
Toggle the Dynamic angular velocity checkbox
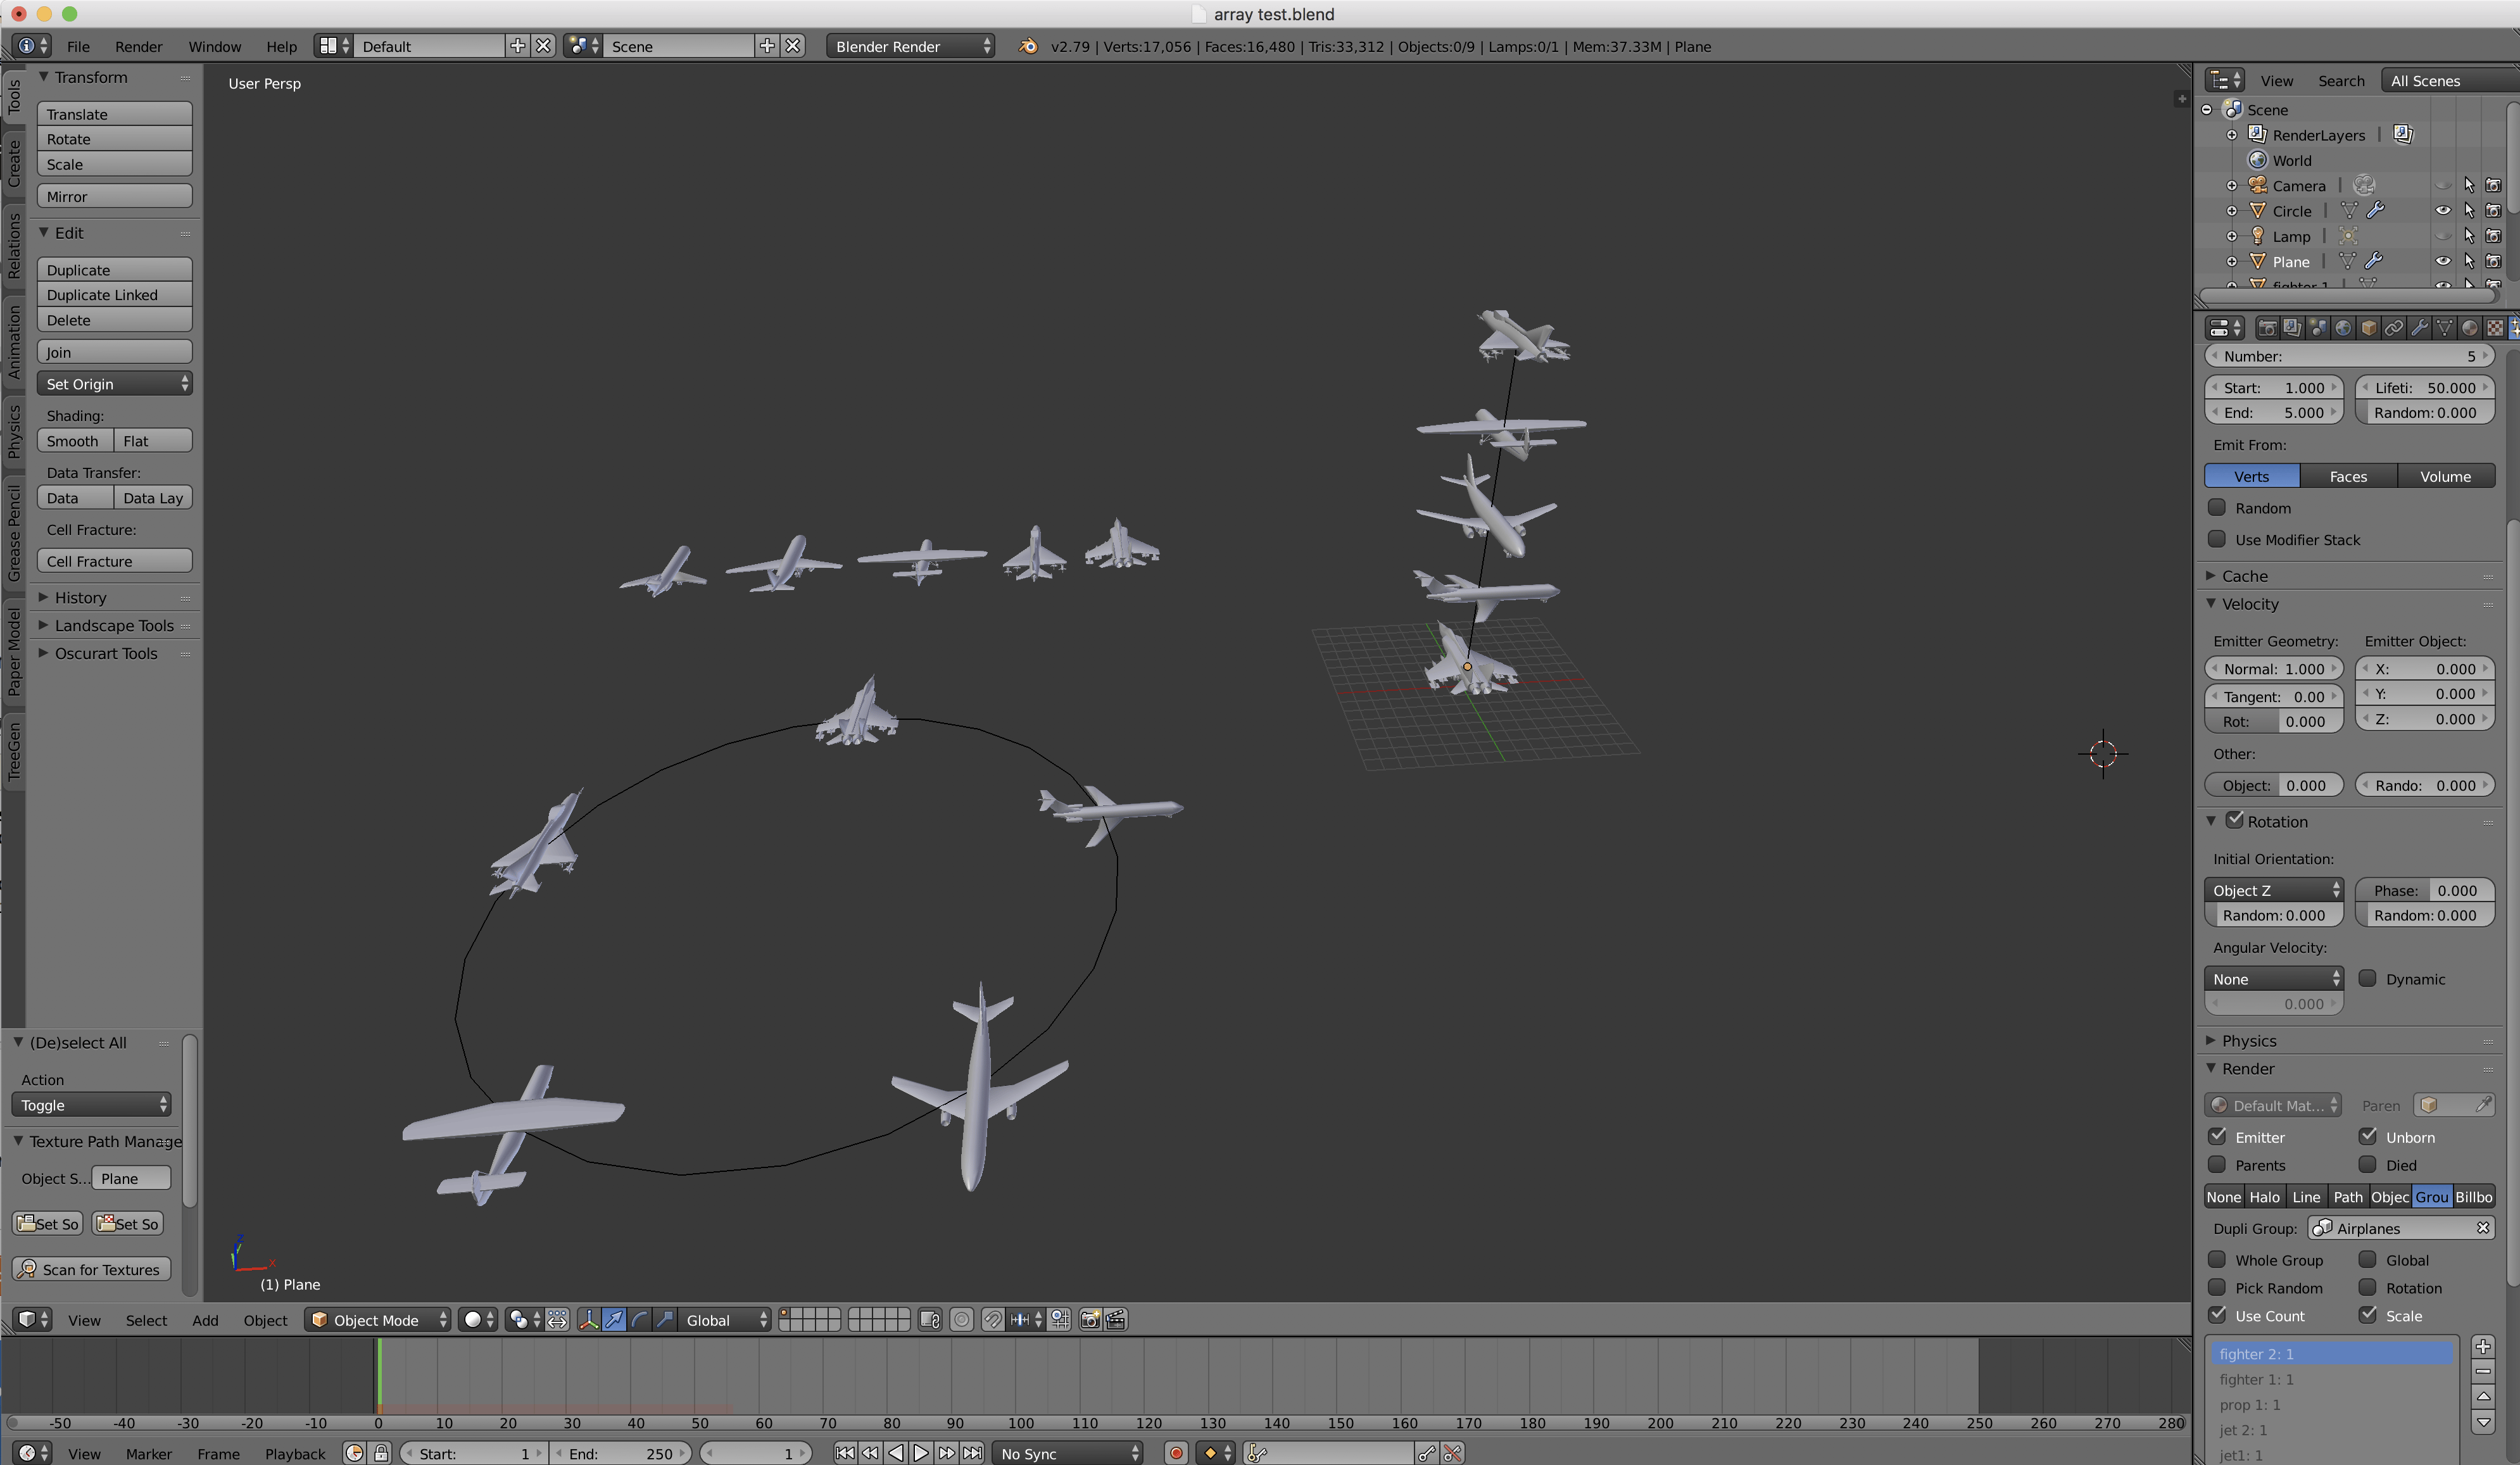coord(2367,978)
